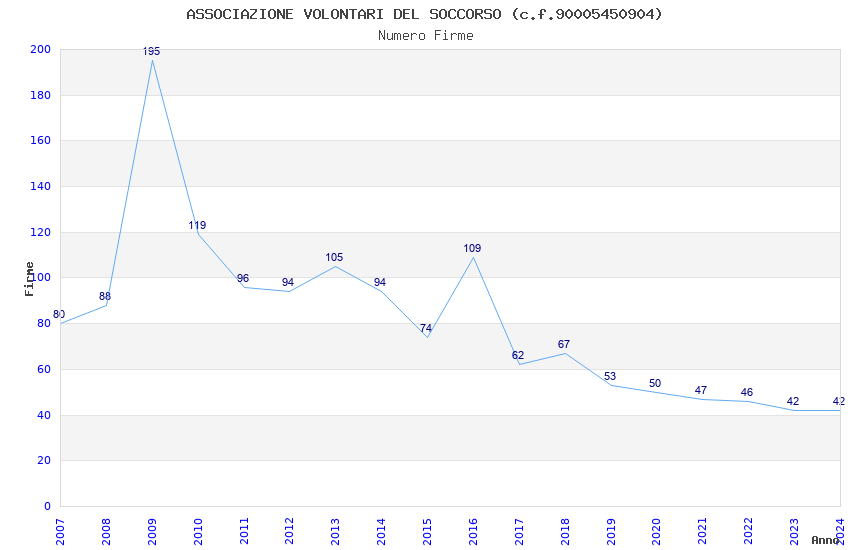The image size is (850, 550).
Task: Click the y-axis tick label 20
Action: tap(44, 461)
